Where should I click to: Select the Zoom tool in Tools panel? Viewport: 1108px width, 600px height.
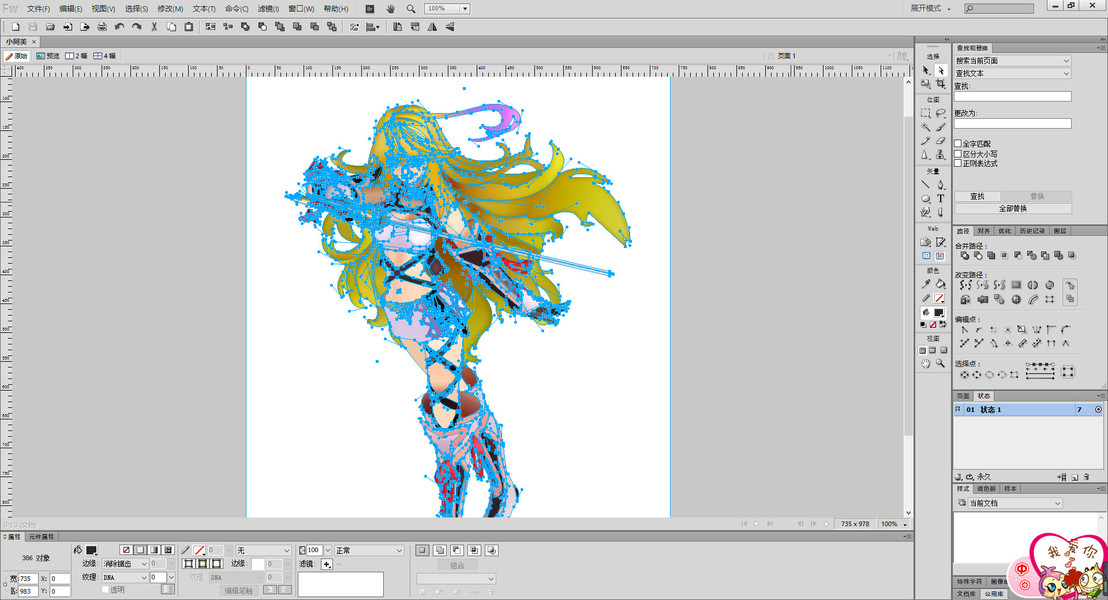point(941,363)
